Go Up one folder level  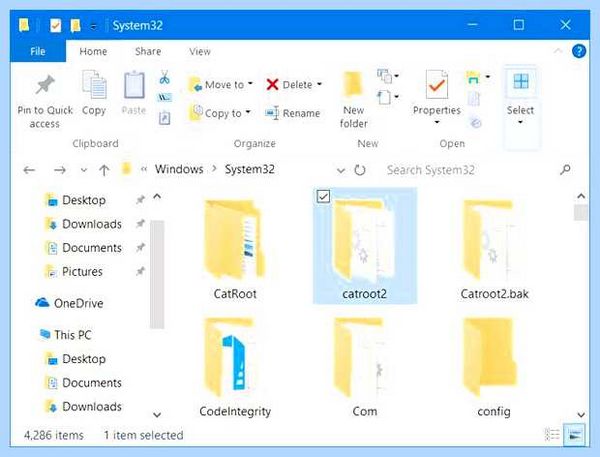point(104,170)
